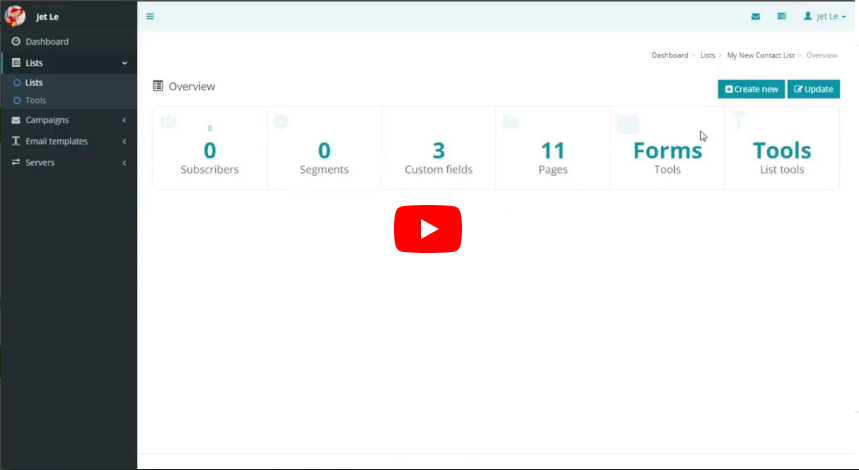
Task: Click the Update button
Action: click(x=814, y=89)
